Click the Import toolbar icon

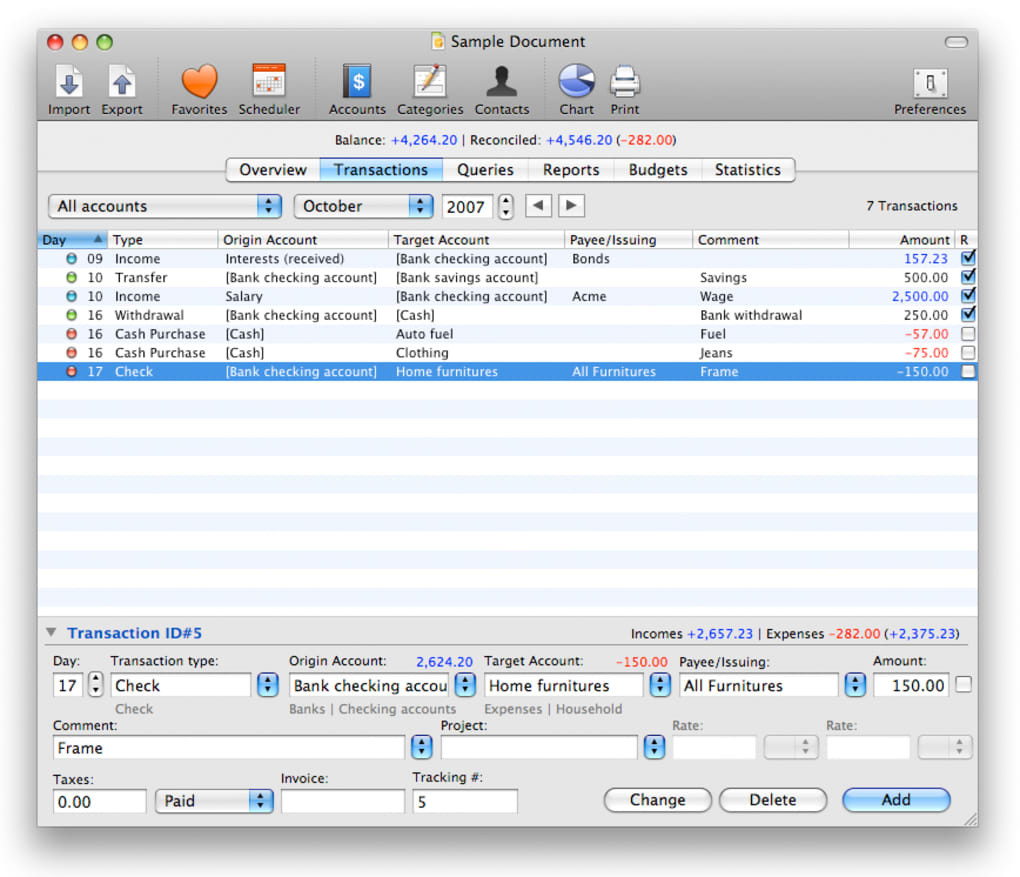pyautogui.click(x=69, y=82)
